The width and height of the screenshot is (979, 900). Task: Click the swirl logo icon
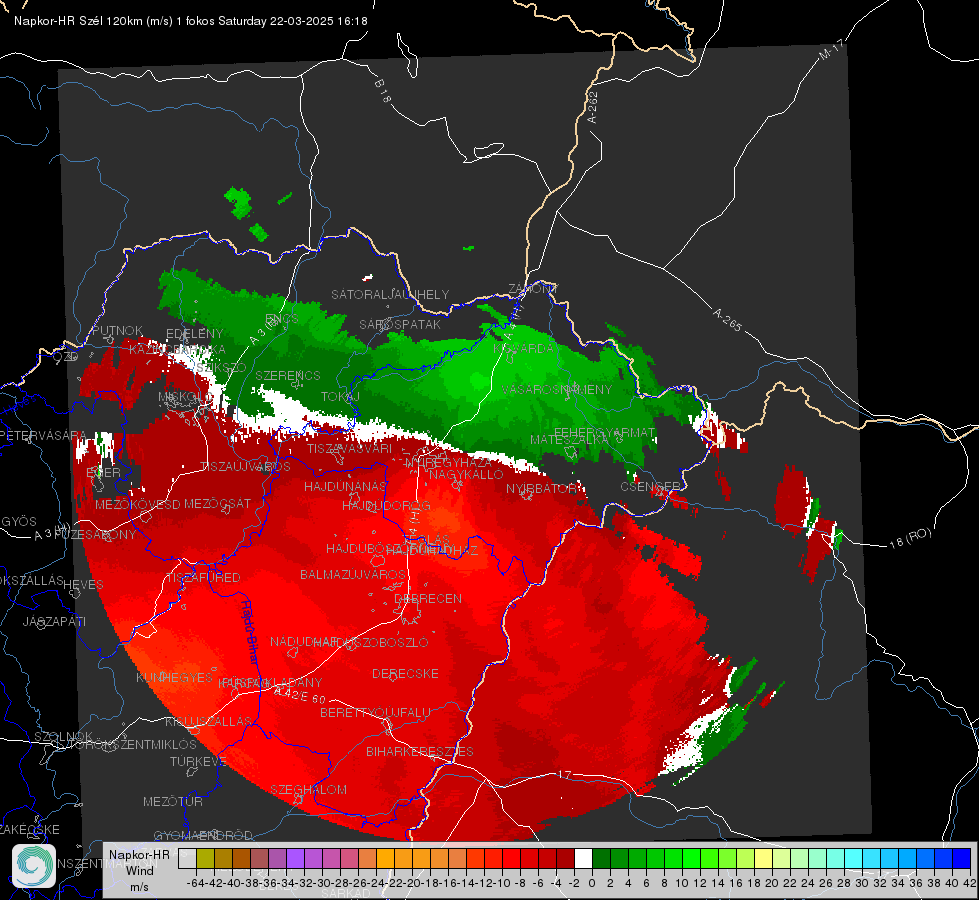[x=34, y=866]
